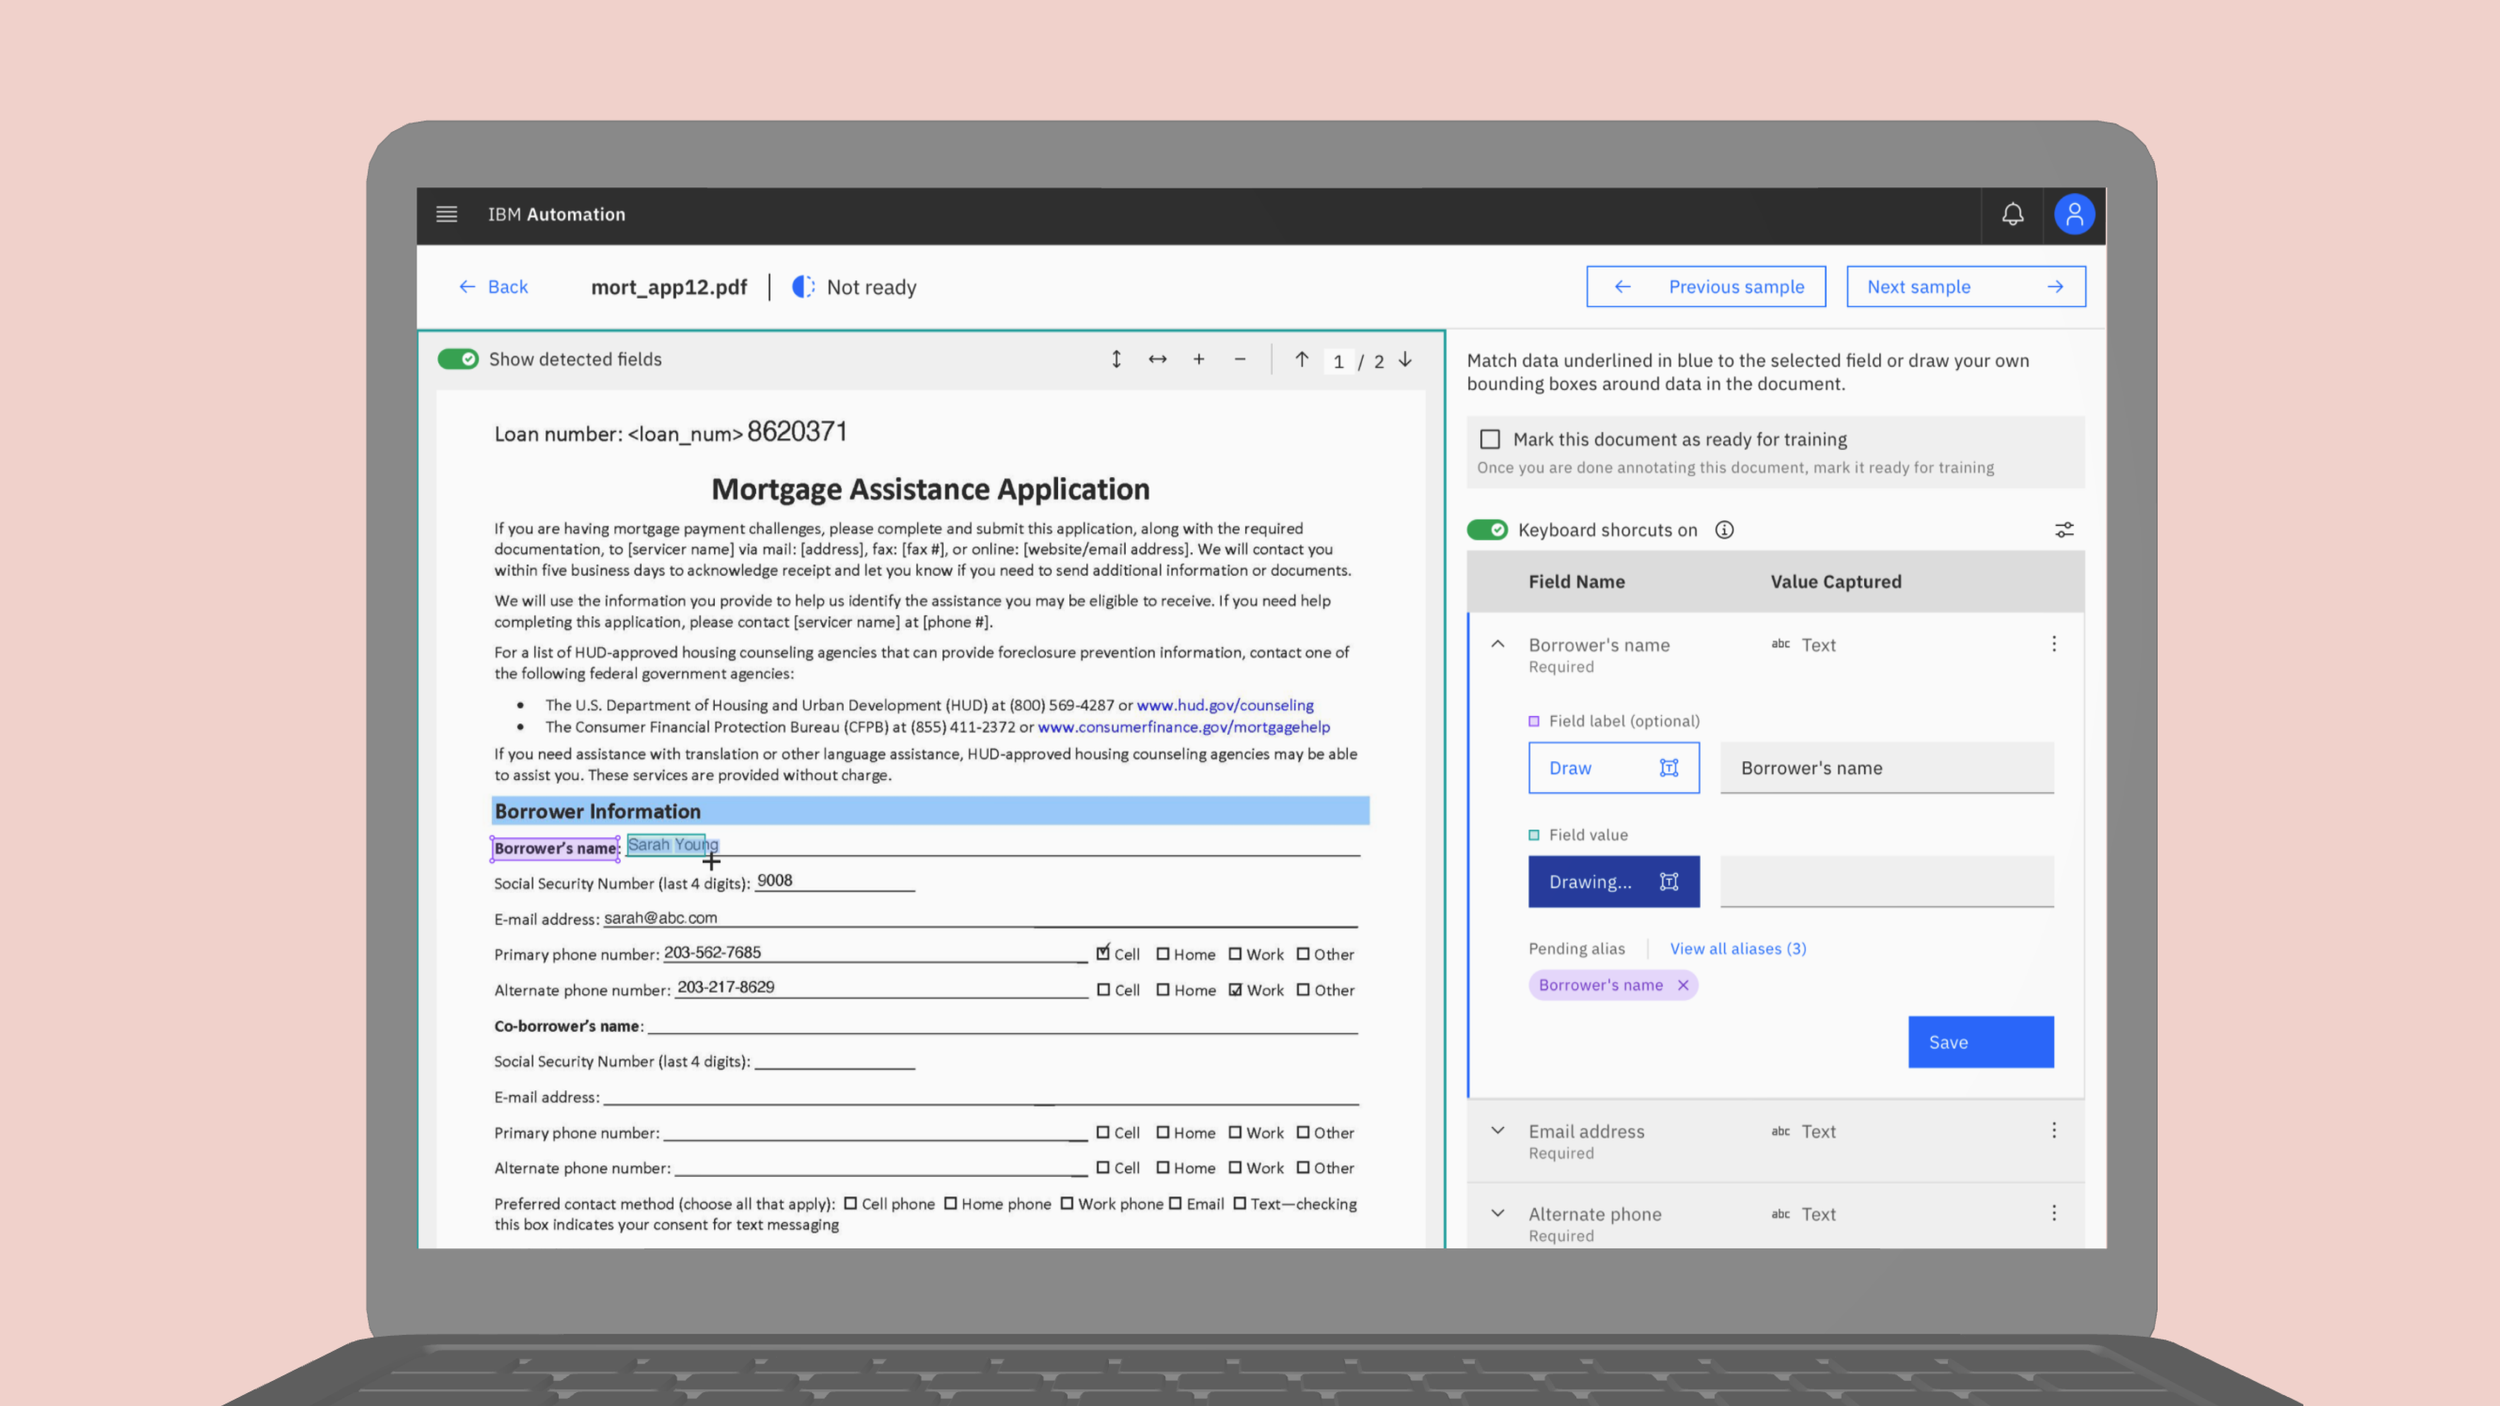This screenshot has height=1406, width=2500.
Task: Open Alternate phone row overflow menu
Action: point(2054,1213)
